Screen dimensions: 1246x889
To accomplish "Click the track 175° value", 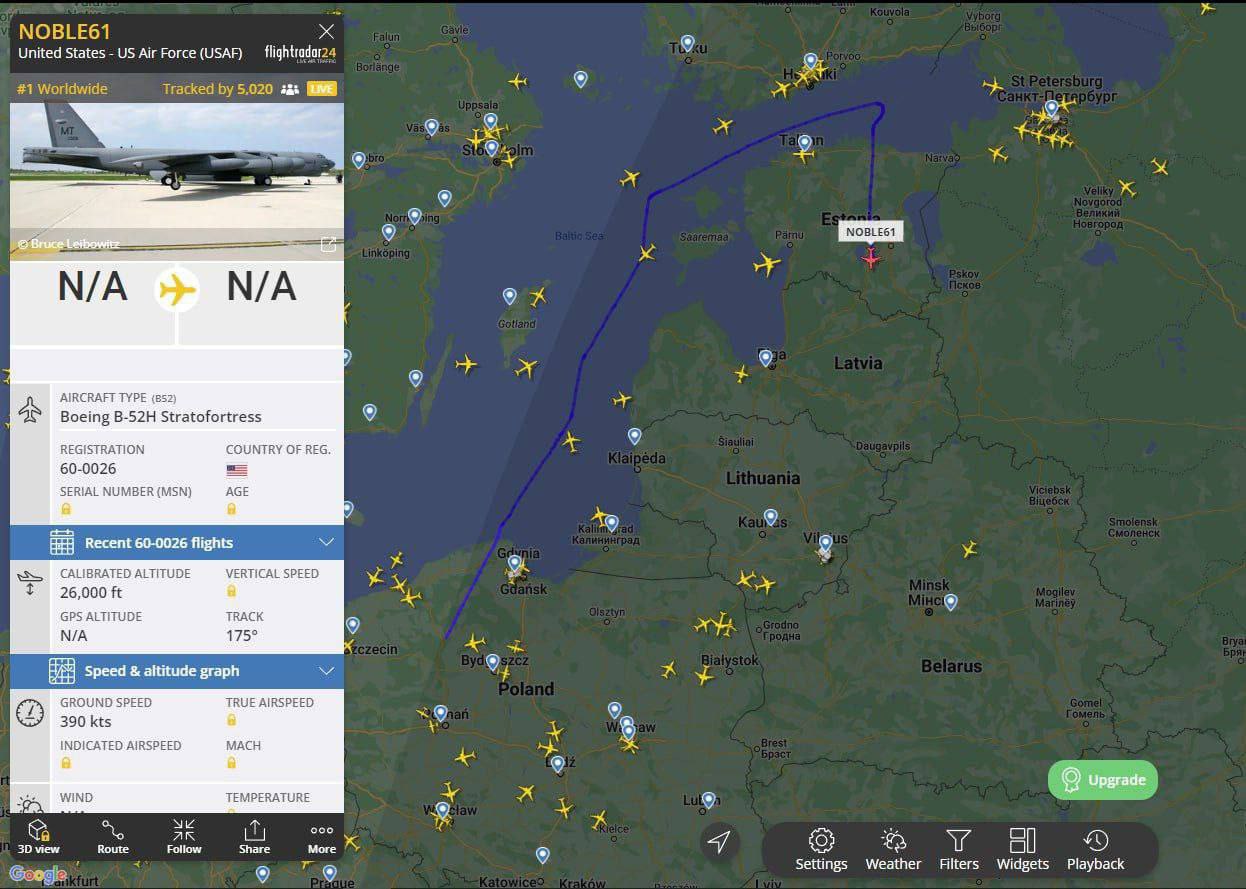I will point(242,635).
